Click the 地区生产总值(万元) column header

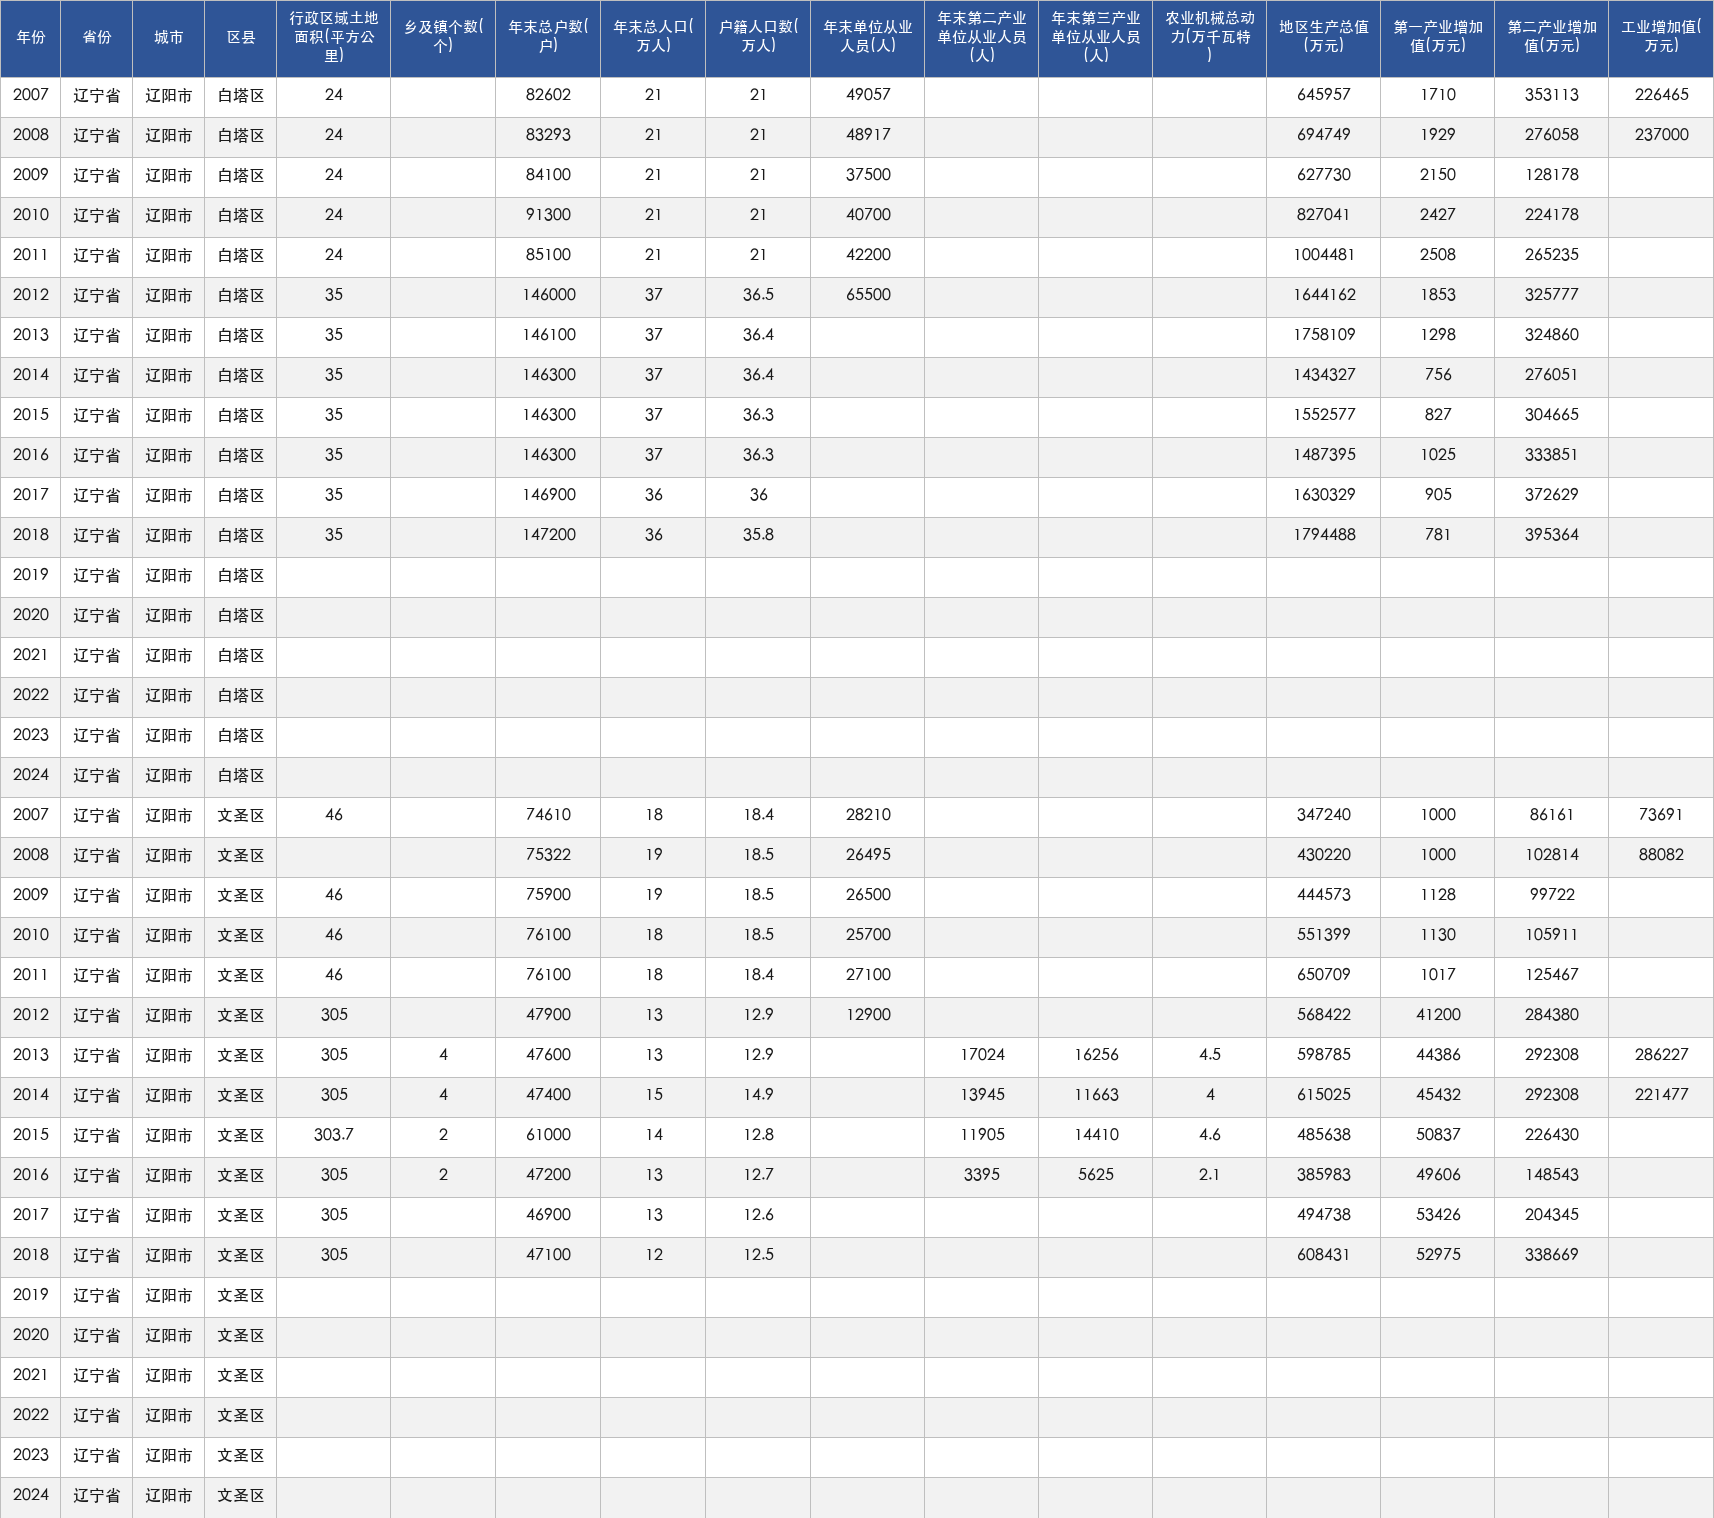pos(1323,38)
